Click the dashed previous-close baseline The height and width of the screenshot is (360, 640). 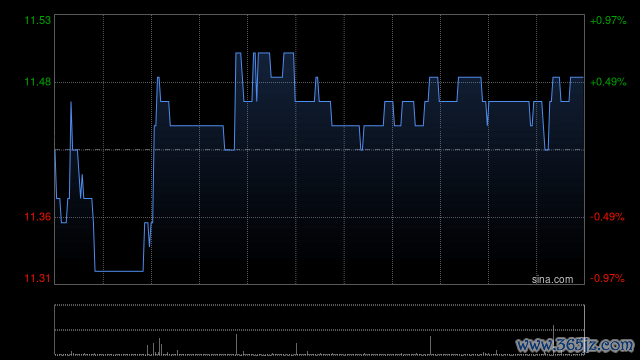click(x=319, y=150)
